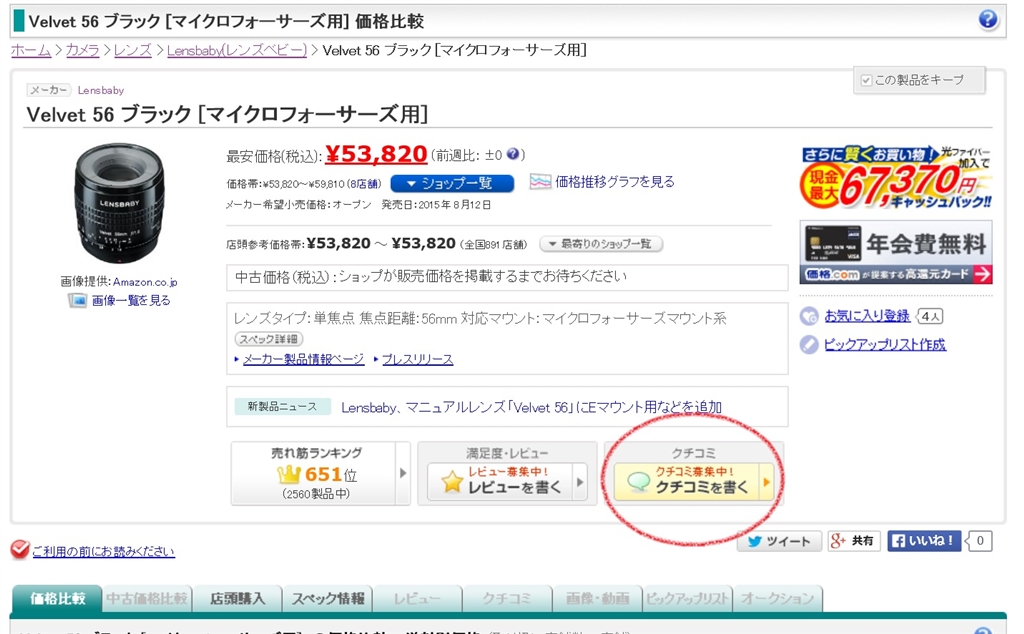Click the favorite registration heart icon

coord(809,316)
